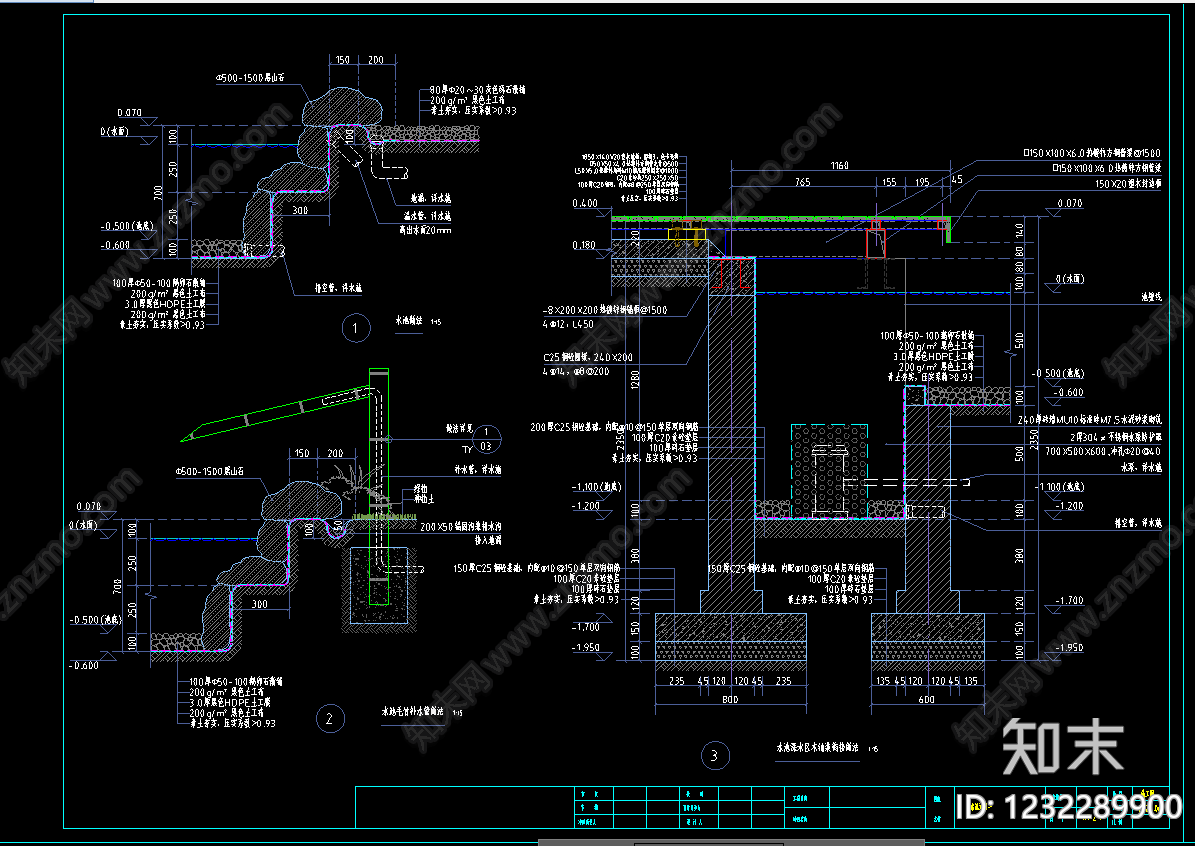The image size is (1195, 846).
Task: Select the "700×500×600" pump cover note
Action: click(x=1103, y=451)
